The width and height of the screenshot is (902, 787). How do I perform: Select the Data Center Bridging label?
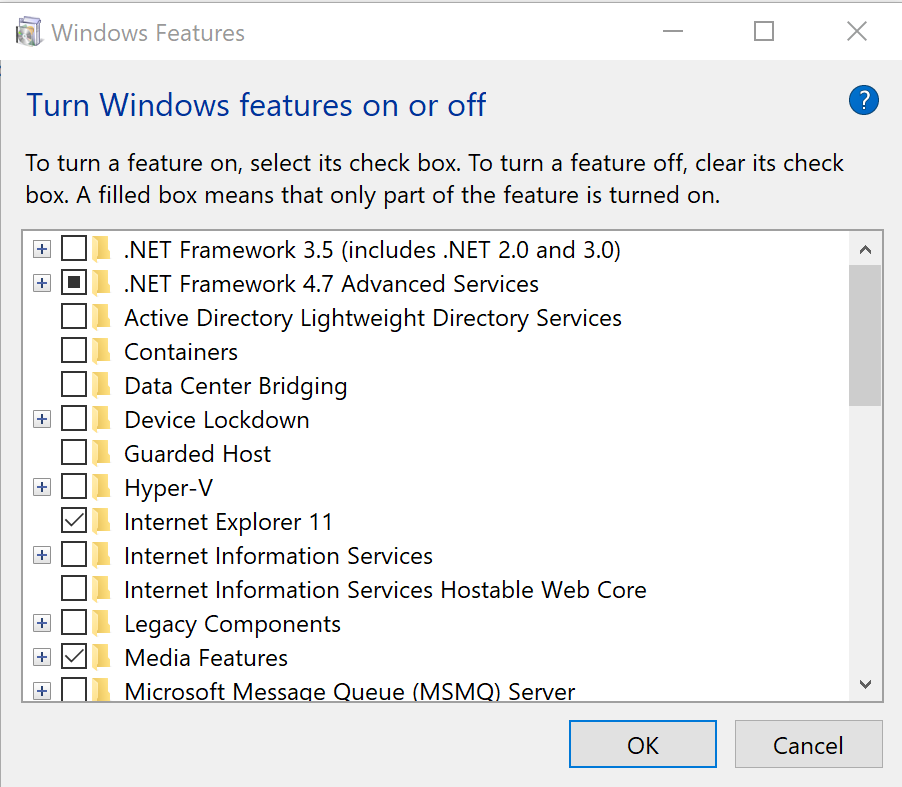click(x=235, y=386)
